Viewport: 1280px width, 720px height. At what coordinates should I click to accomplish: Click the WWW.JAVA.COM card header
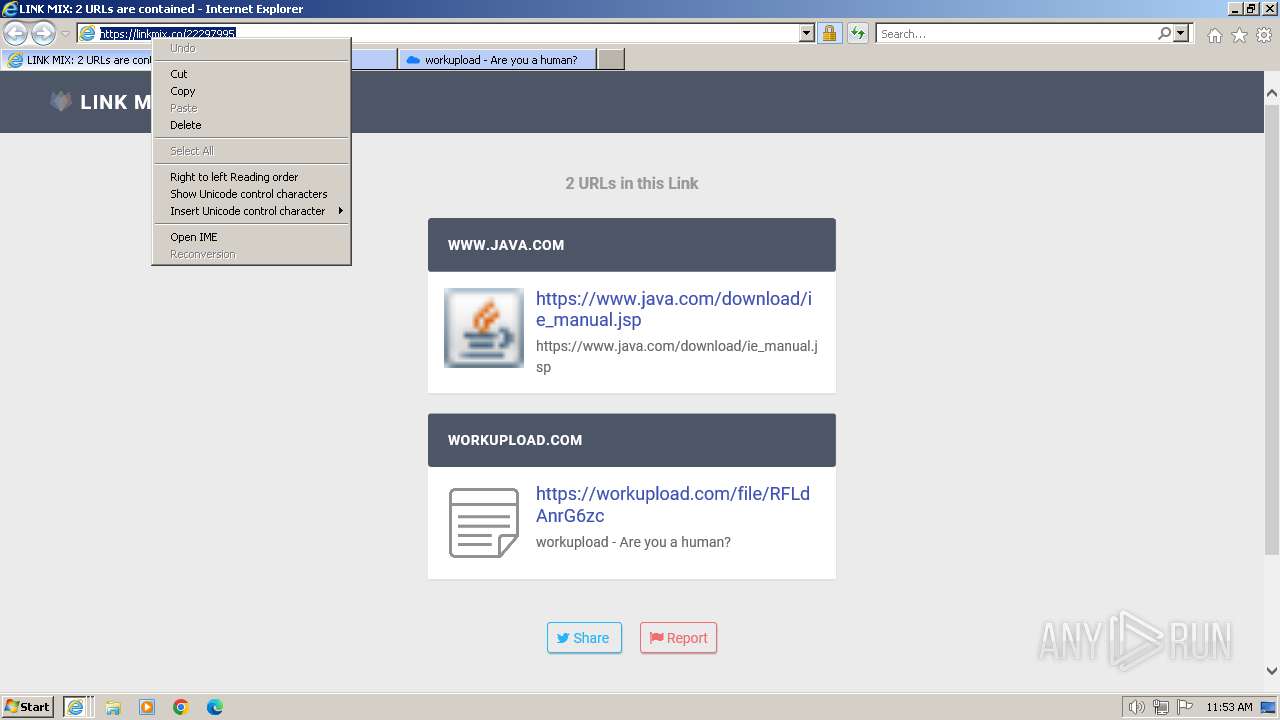click(632, 245)
